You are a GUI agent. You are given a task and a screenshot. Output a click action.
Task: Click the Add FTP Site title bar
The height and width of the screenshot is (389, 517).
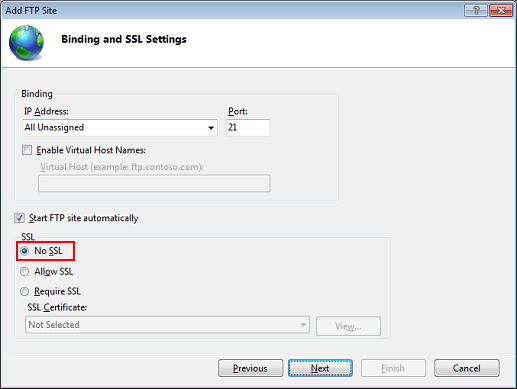click(233, 11)
